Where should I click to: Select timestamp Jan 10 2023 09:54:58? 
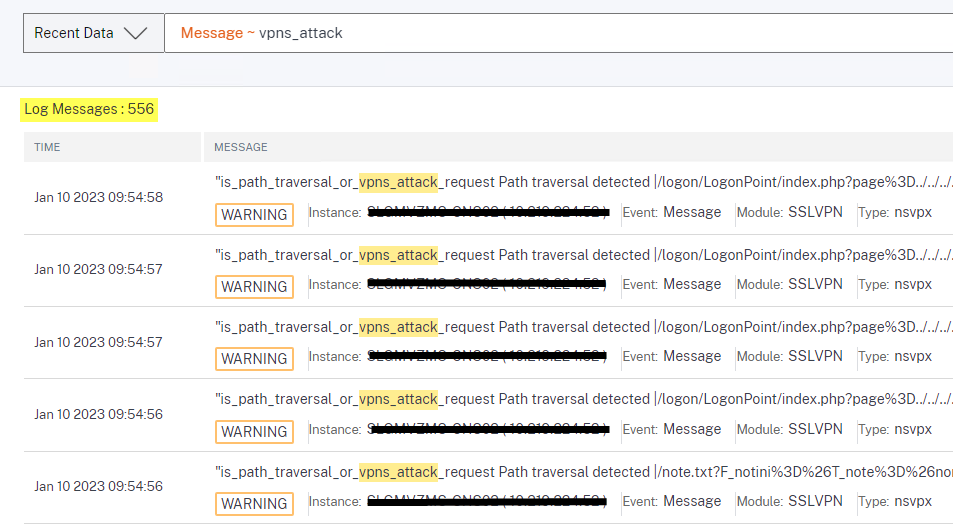(98, 197)
